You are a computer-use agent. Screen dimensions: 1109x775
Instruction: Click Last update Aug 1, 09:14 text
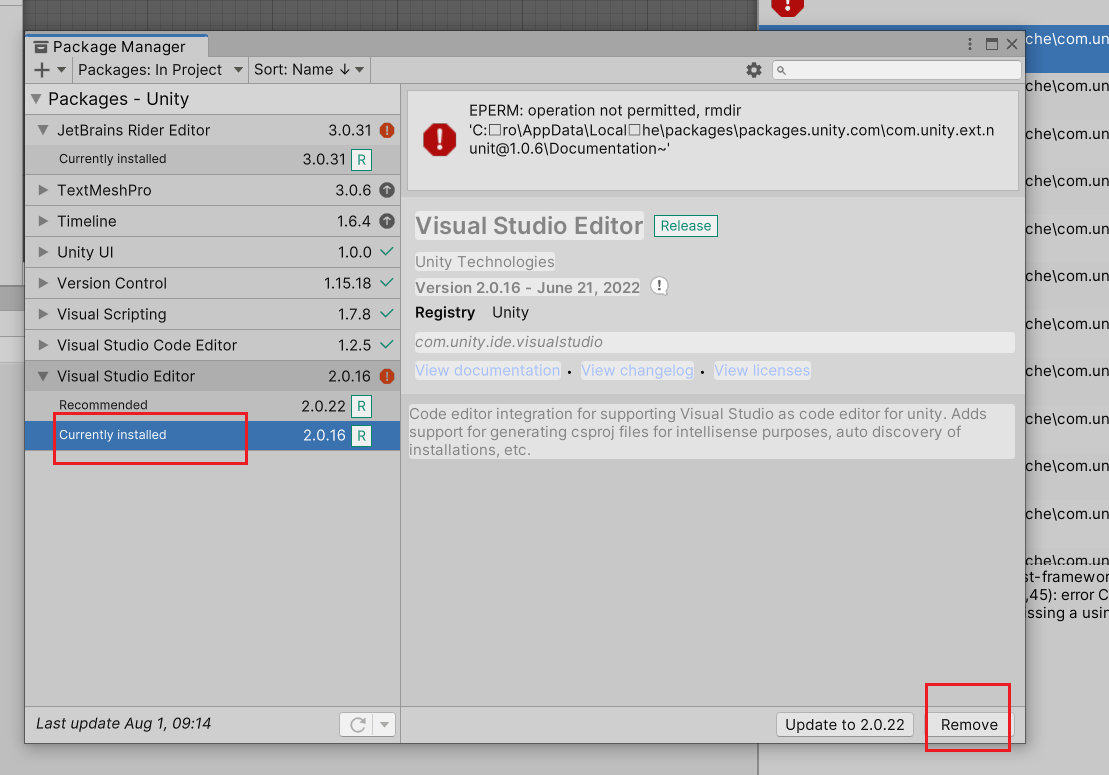124,723
